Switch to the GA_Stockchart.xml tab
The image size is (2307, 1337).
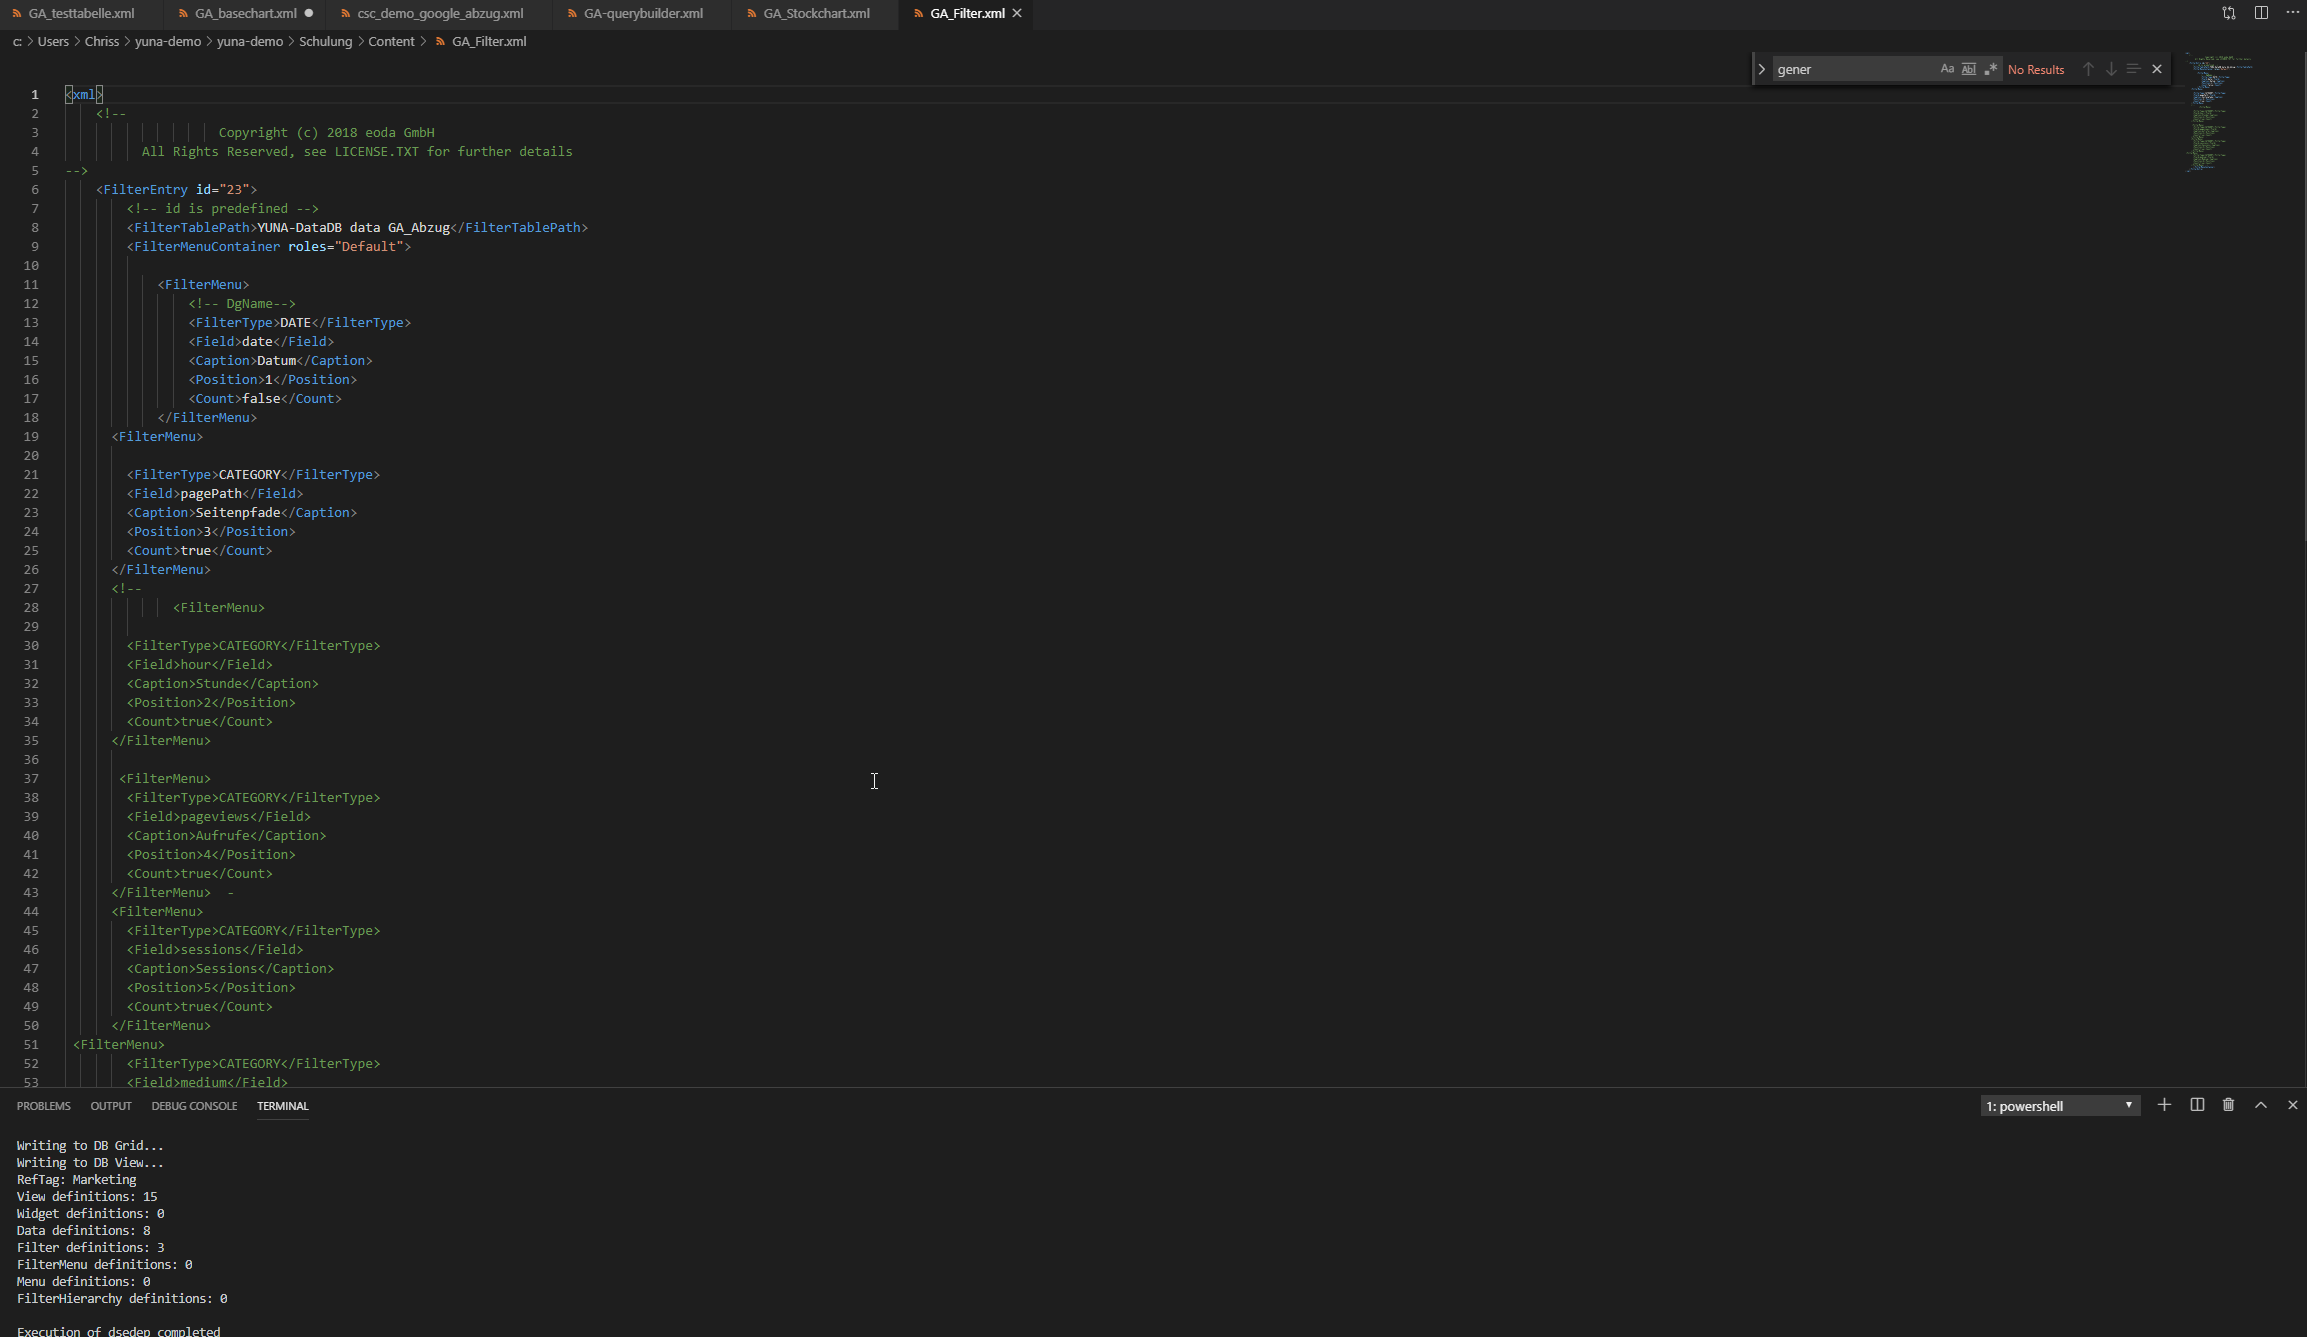[x=816, y=13]
